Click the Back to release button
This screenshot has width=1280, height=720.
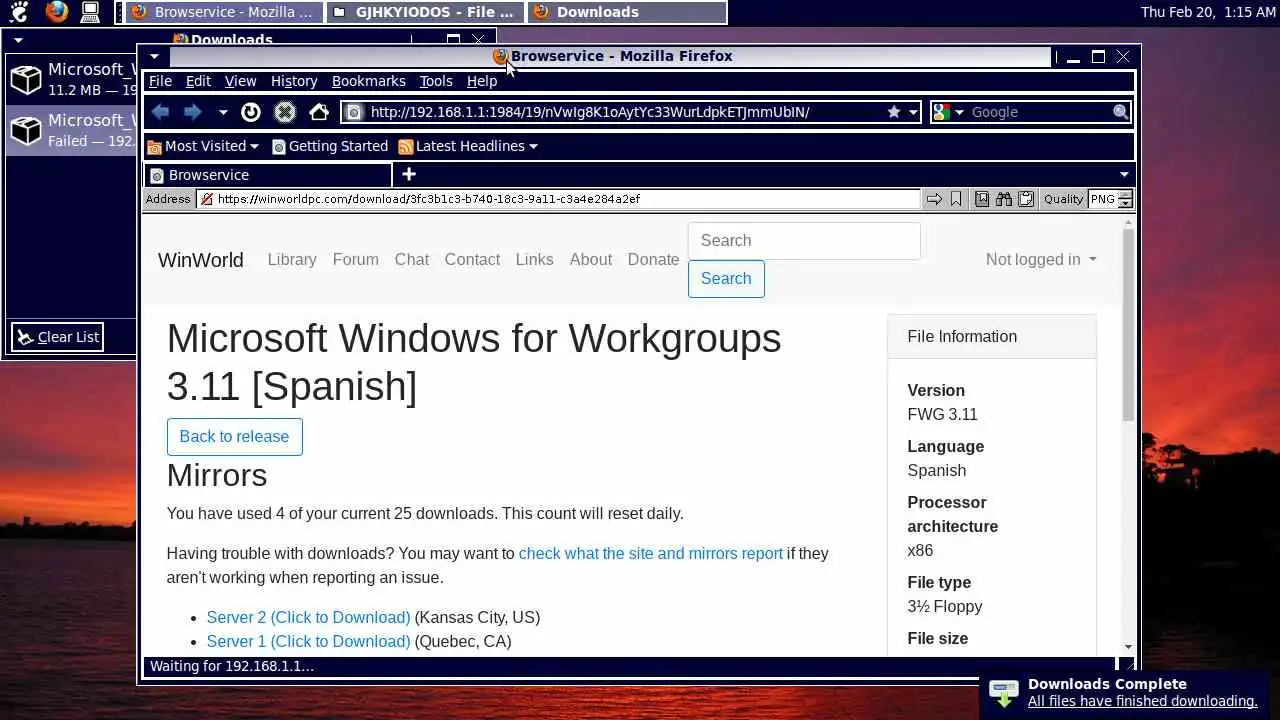[234, 437]
